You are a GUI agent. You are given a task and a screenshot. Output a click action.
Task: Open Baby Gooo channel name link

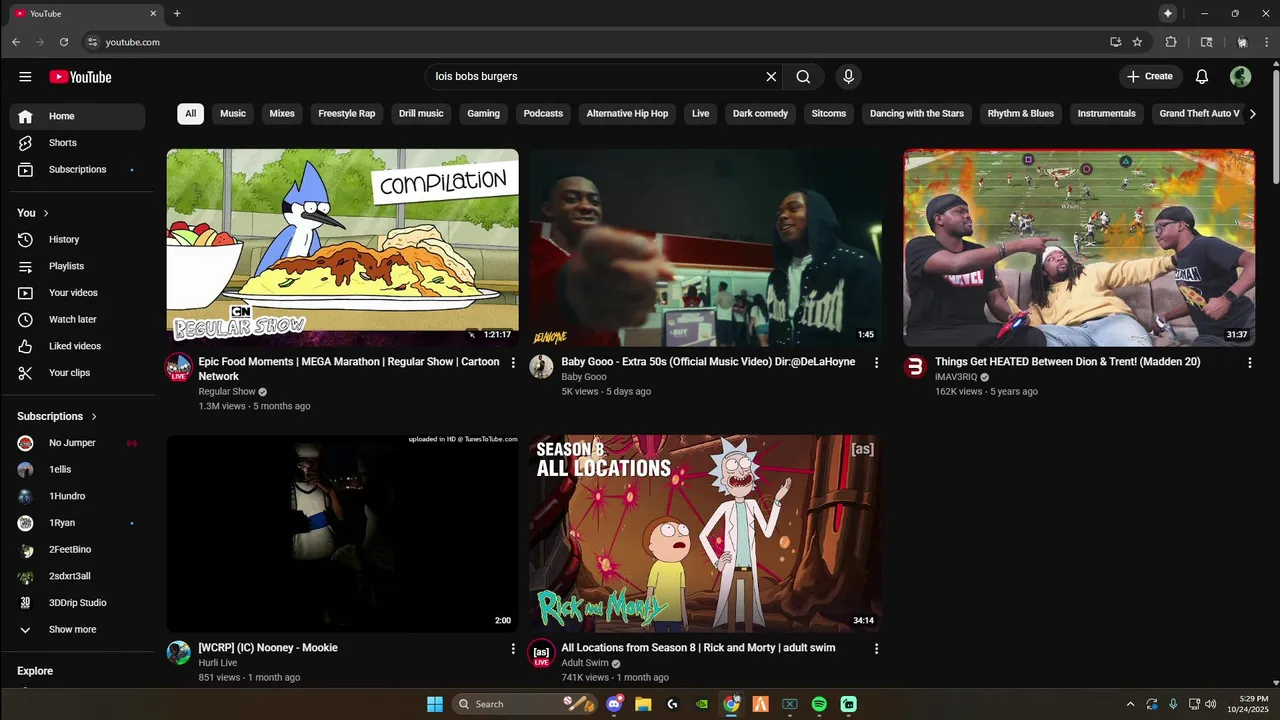[584, 377]
